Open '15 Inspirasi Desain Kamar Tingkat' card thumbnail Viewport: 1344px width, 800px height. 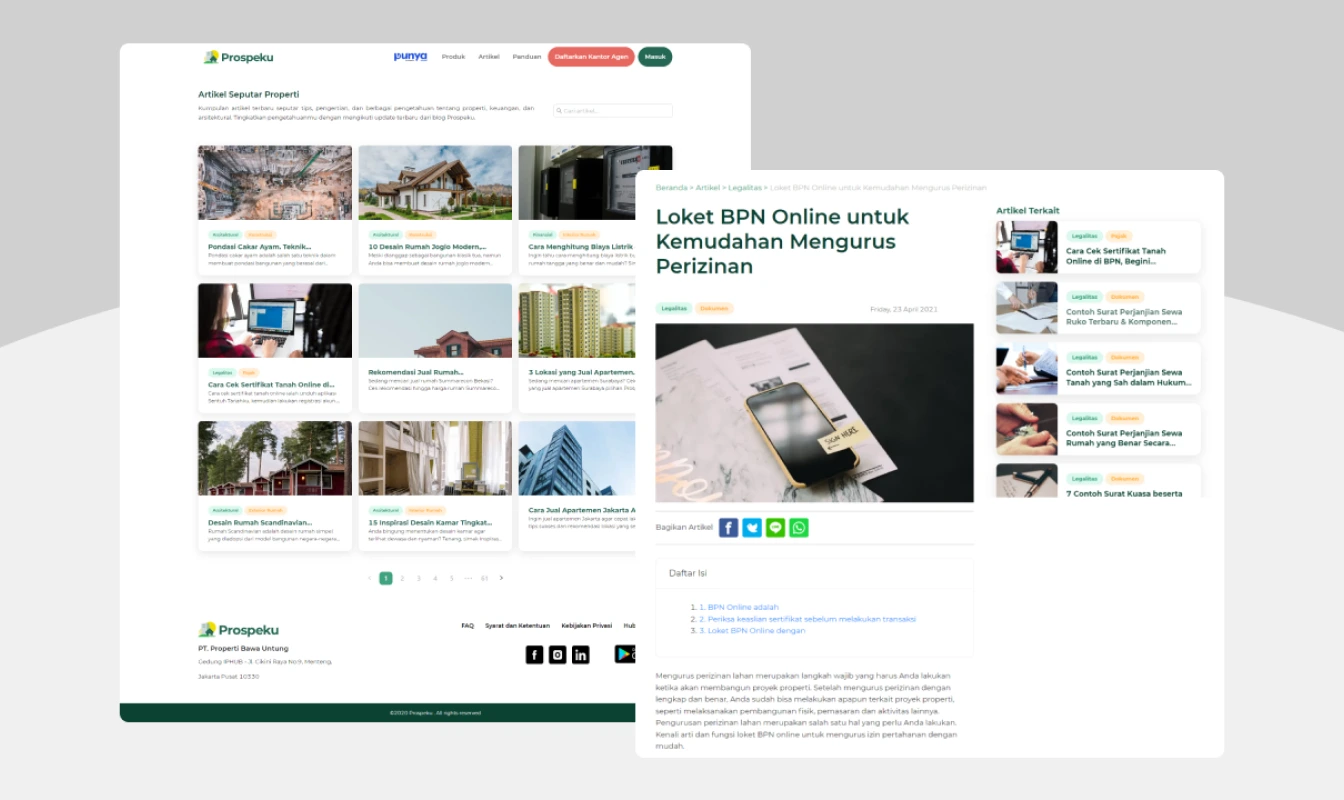click(435, 458)
